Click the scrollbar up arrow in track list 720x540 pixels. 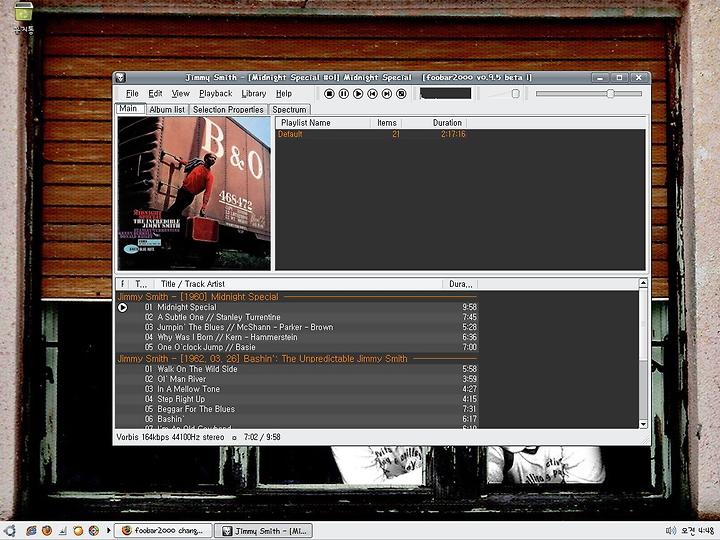click(643, 283)
